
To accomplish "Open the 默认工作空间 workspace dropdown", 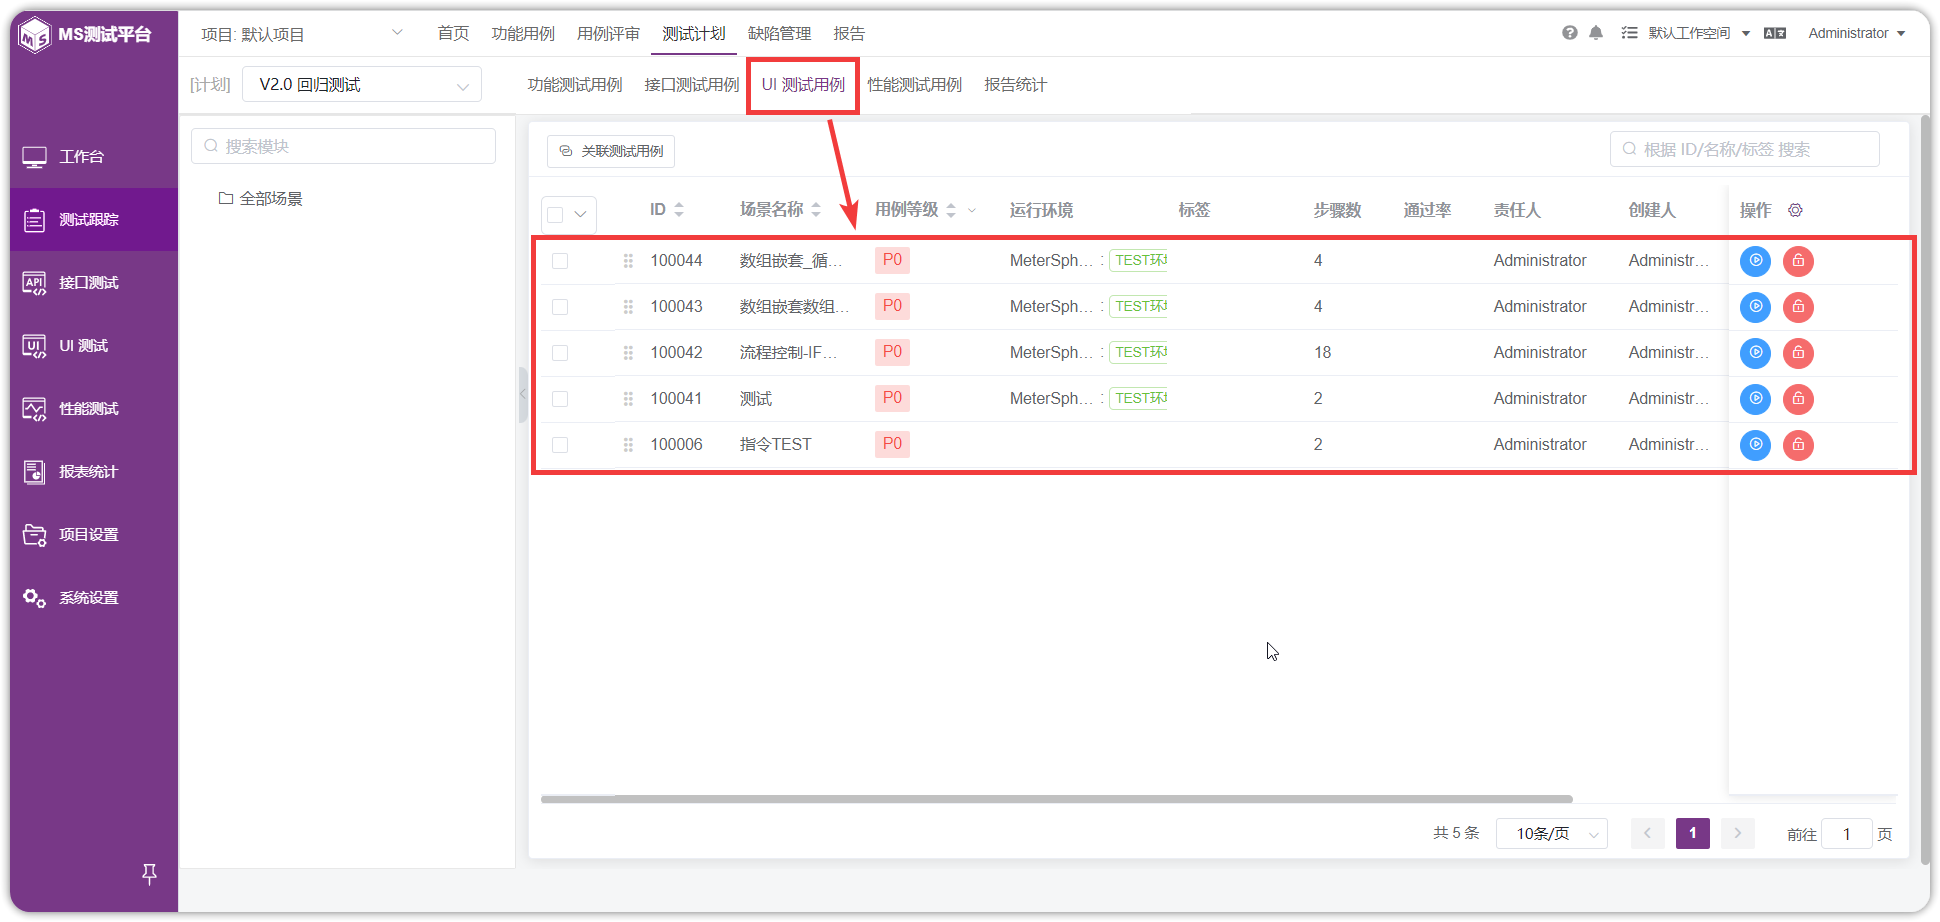I will pos(1699,33).
